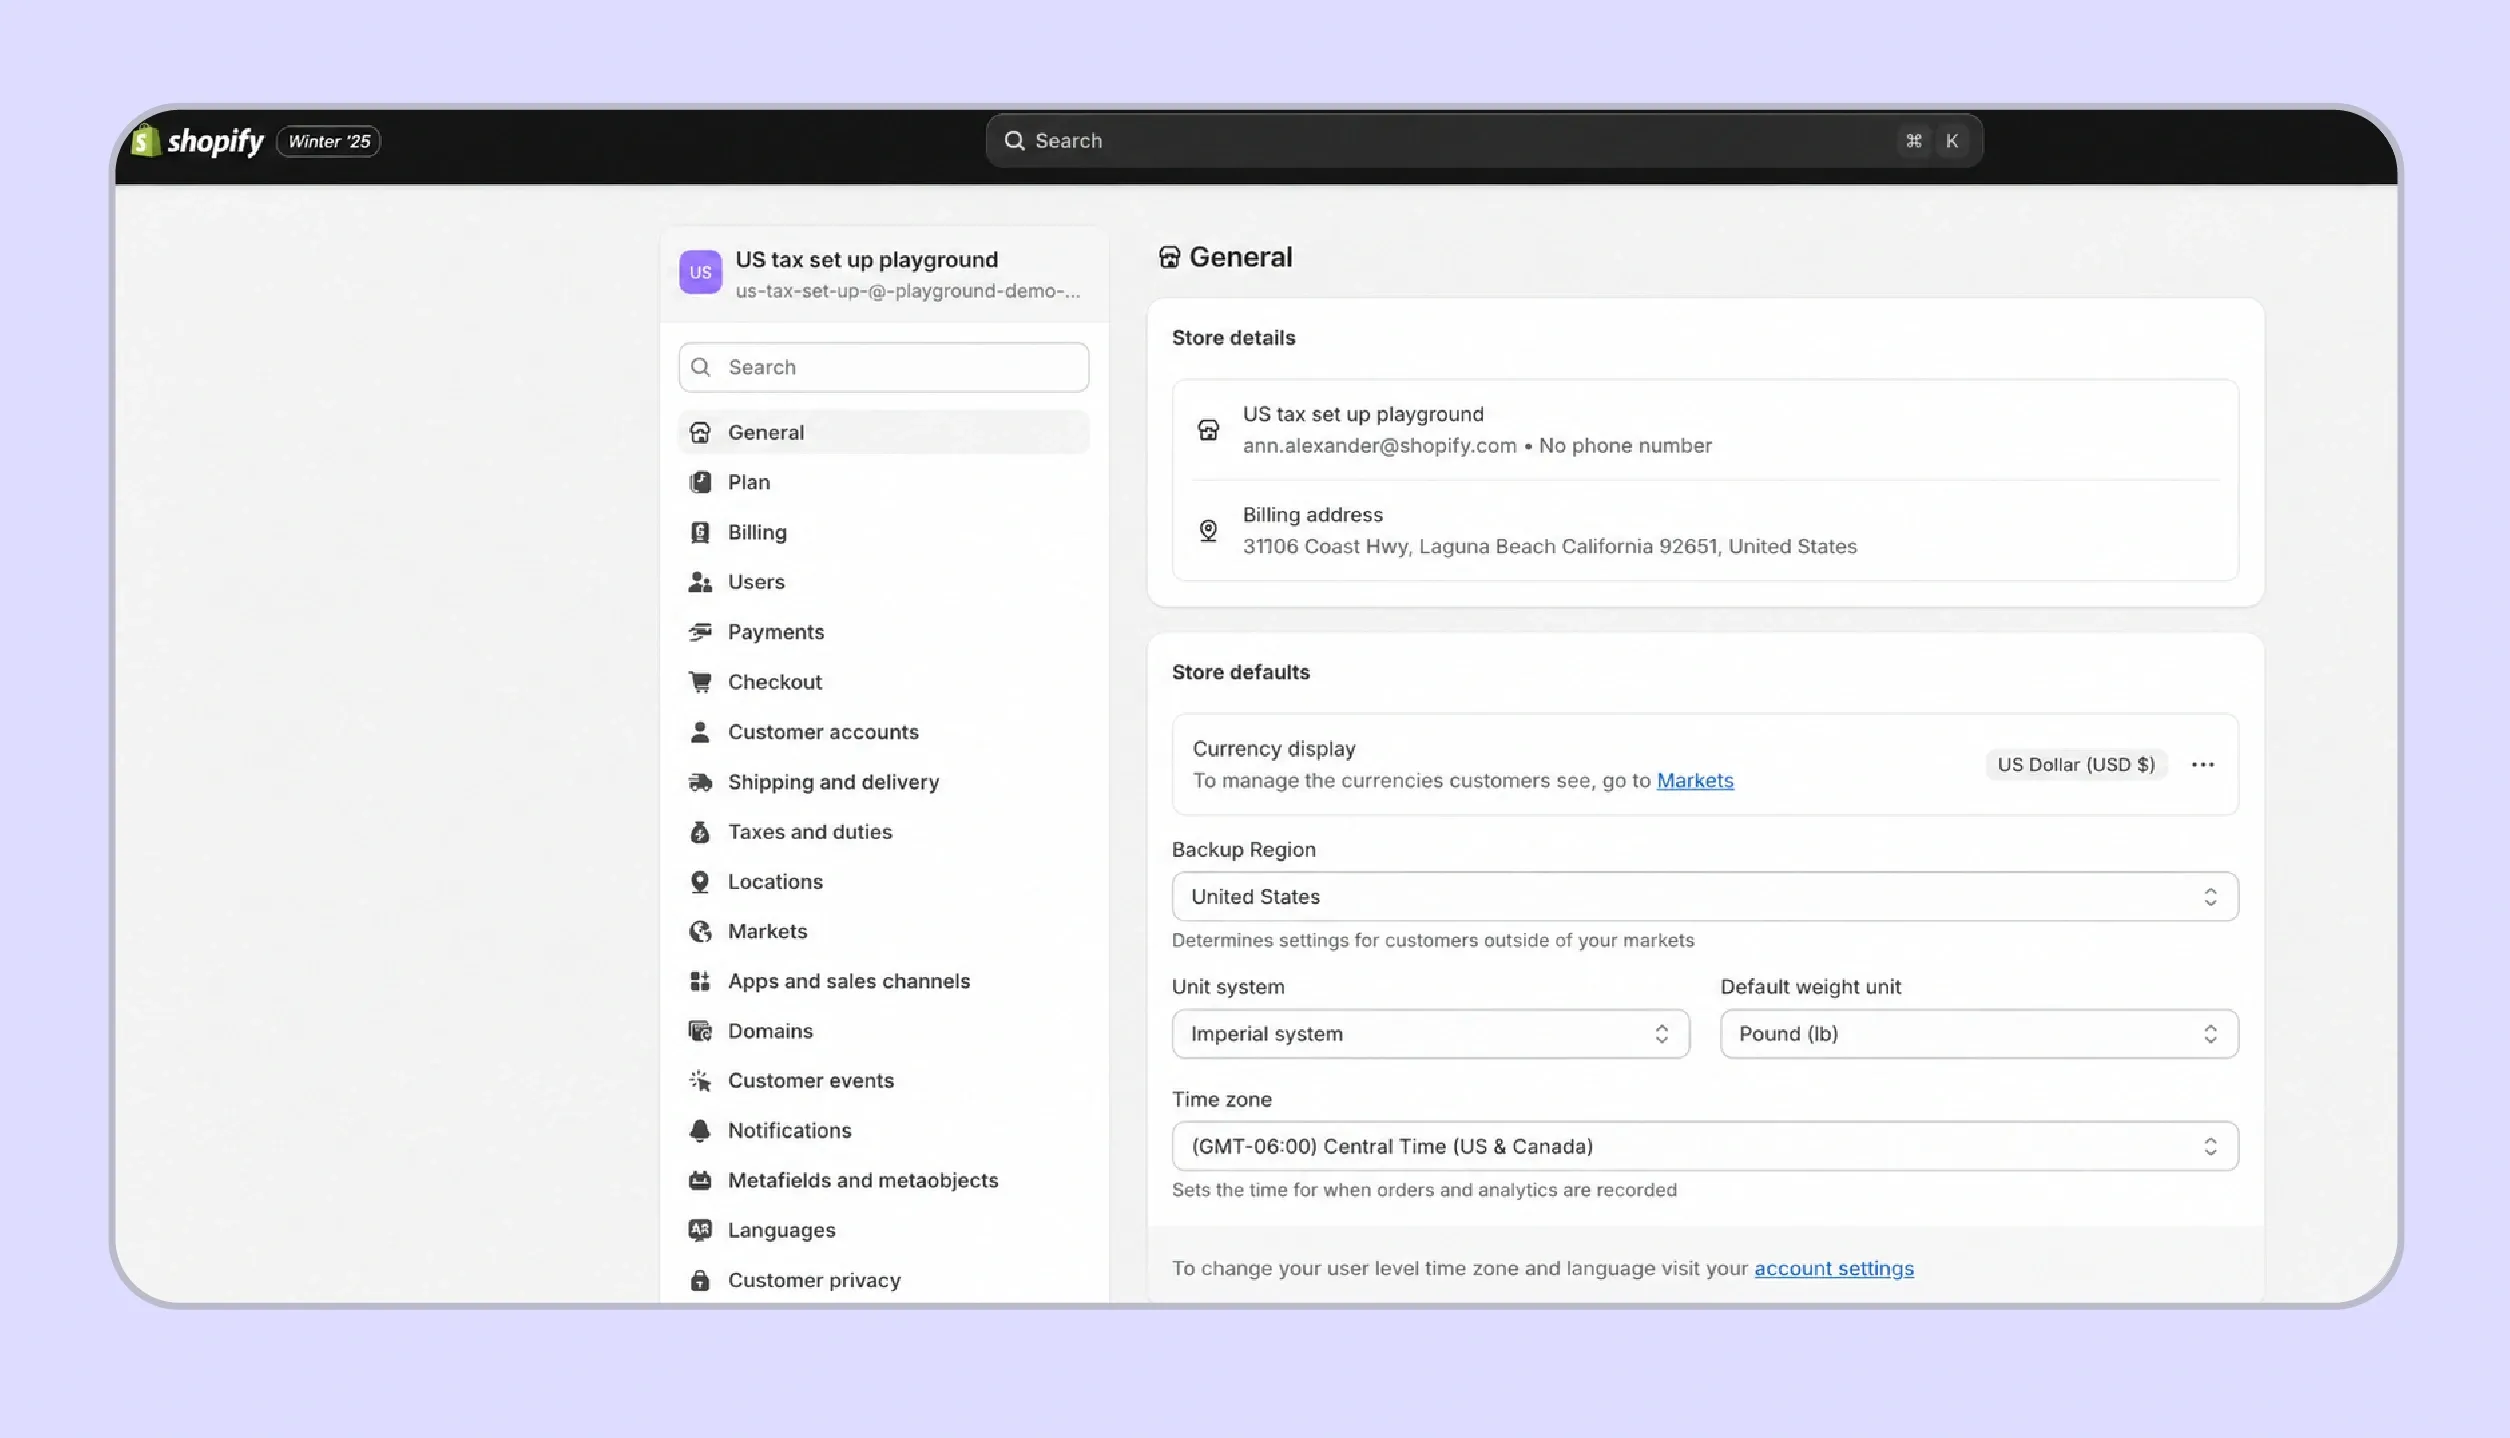Image resolution: width=2510 pixels, height=1438 pixels.
Task: Open Apps and sales channels settings
Action: pyautogui.click(x=883, y=981)
